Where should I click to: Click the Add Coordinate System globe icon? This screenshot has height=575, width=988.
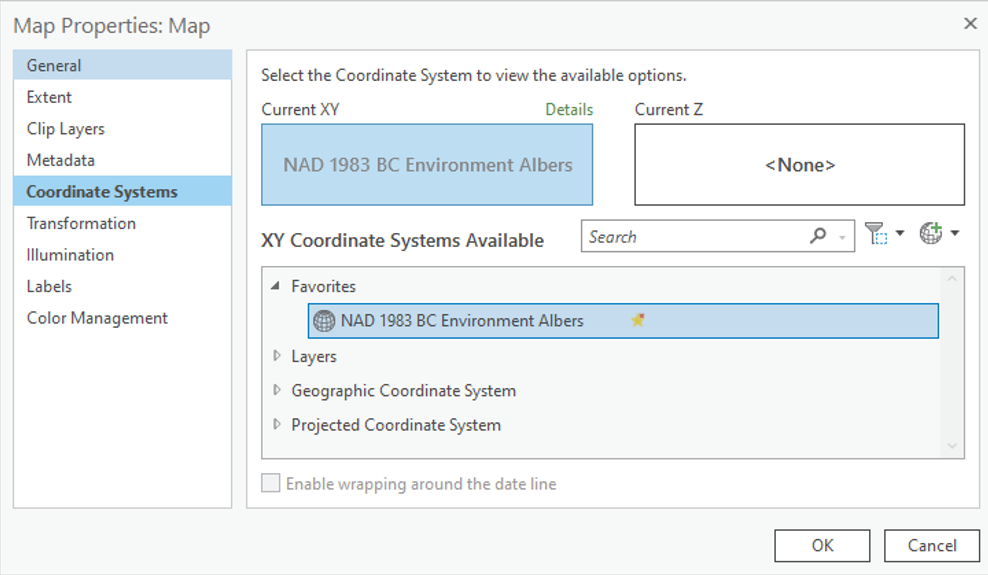[x=931, y=234]
